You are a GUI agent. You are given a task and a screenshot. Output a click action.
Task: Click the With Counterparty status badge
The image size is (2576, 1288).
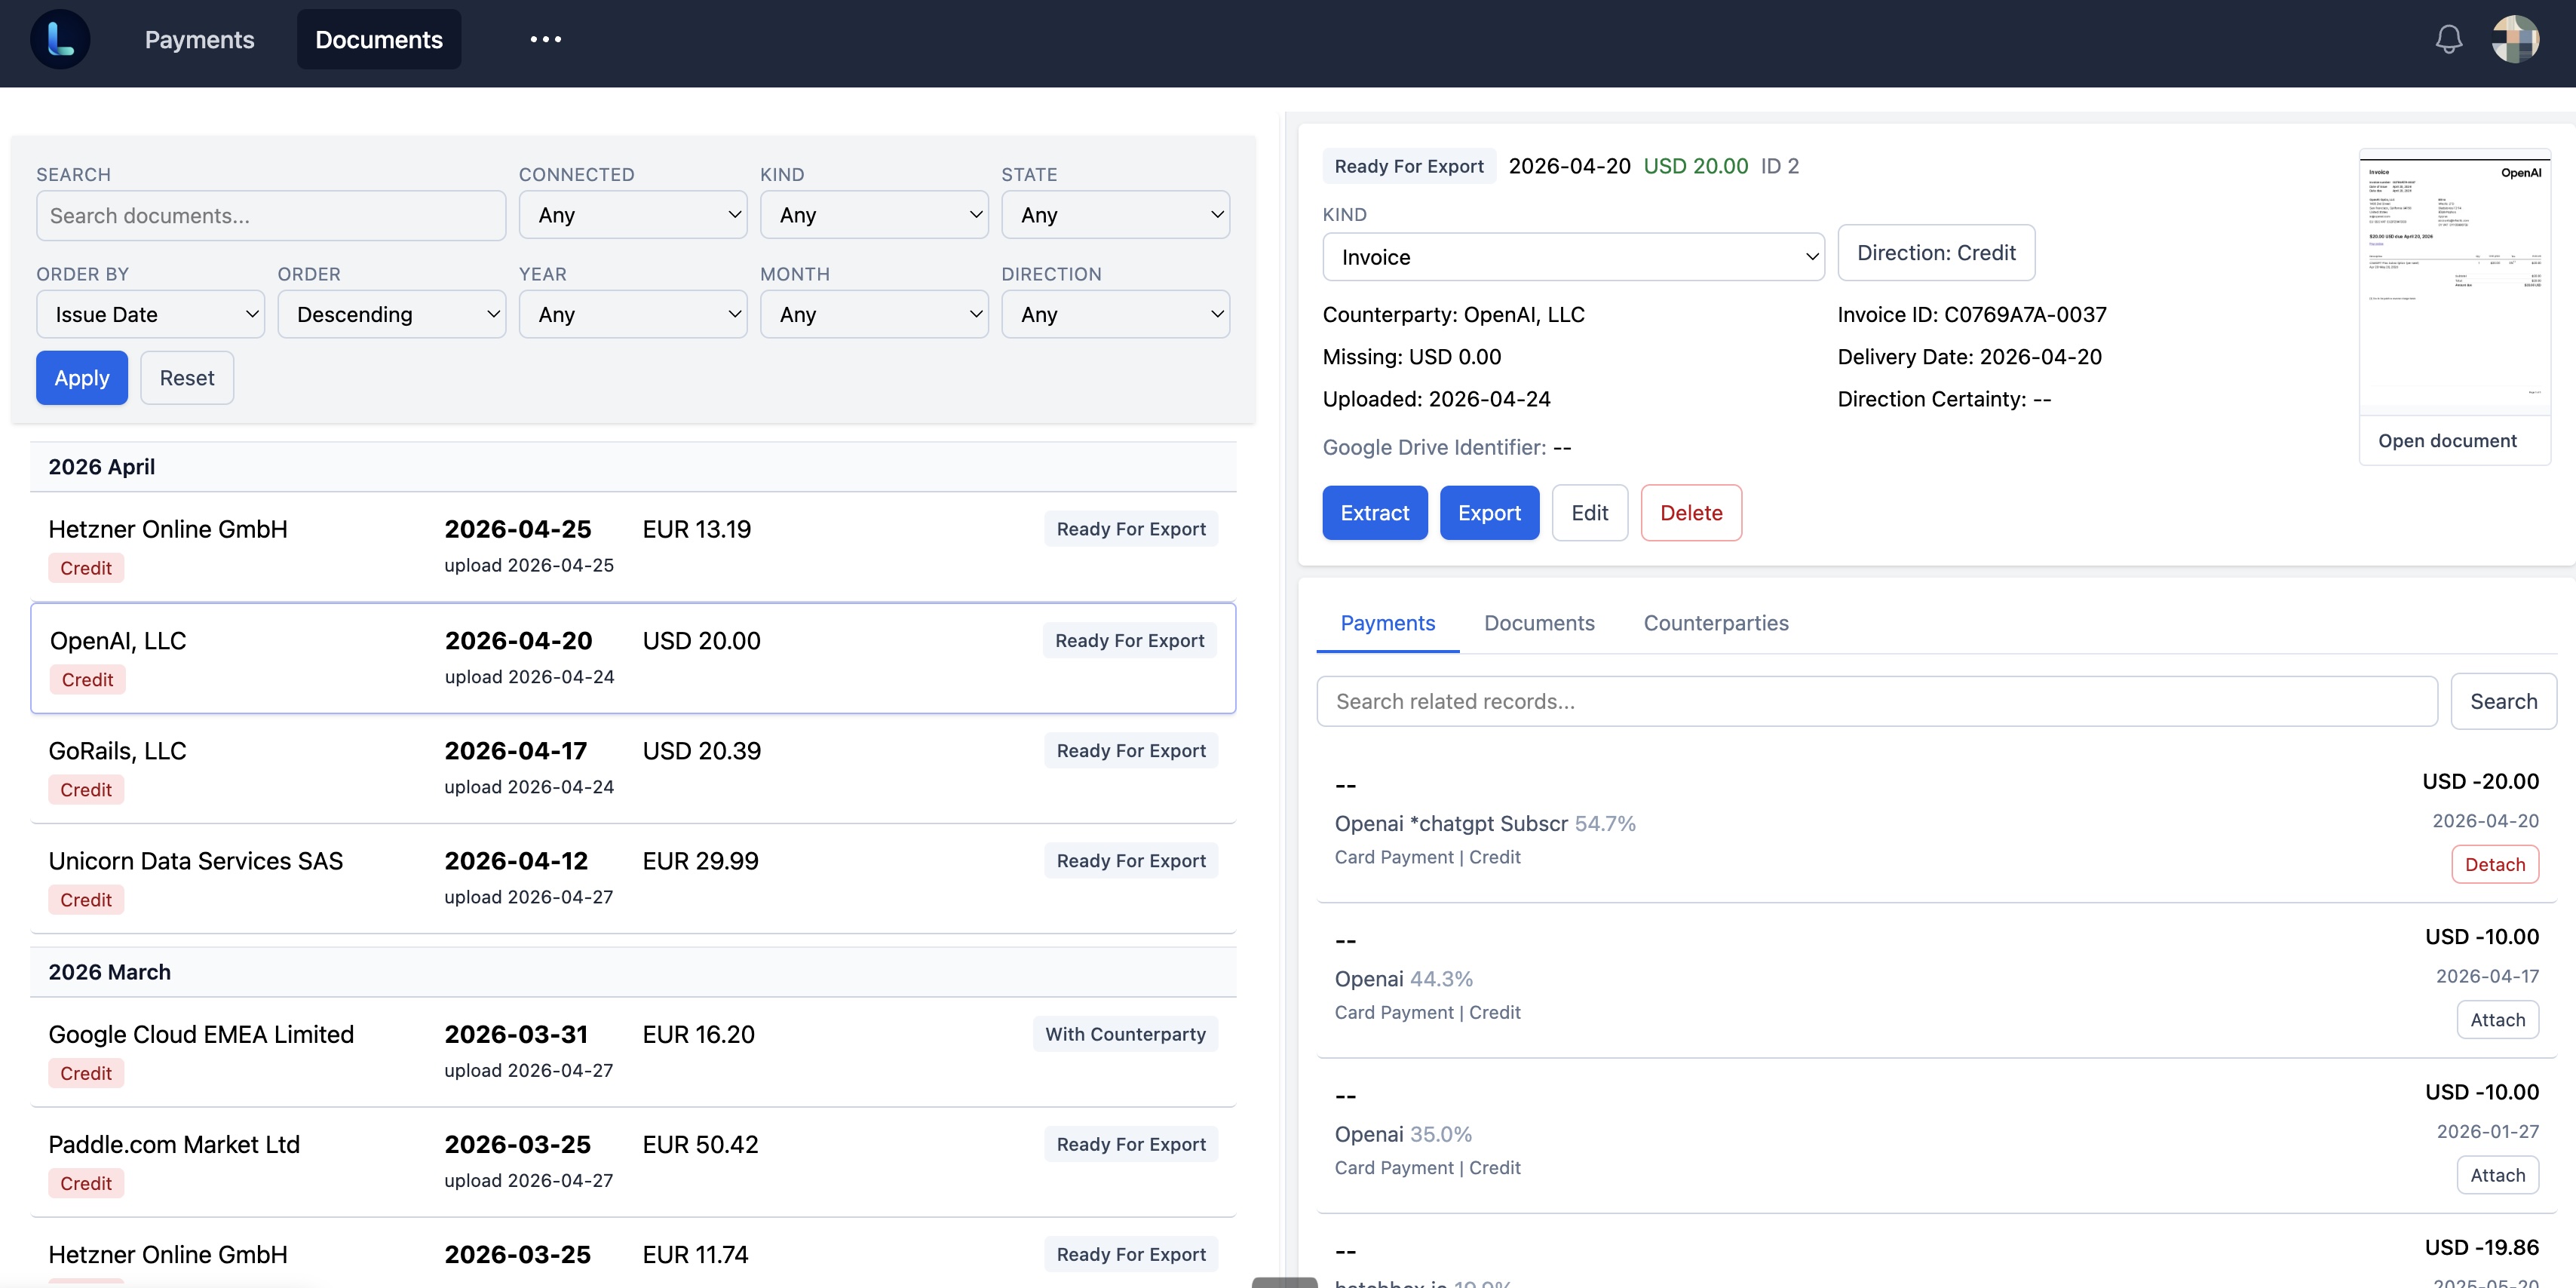coord(1125,1034)
